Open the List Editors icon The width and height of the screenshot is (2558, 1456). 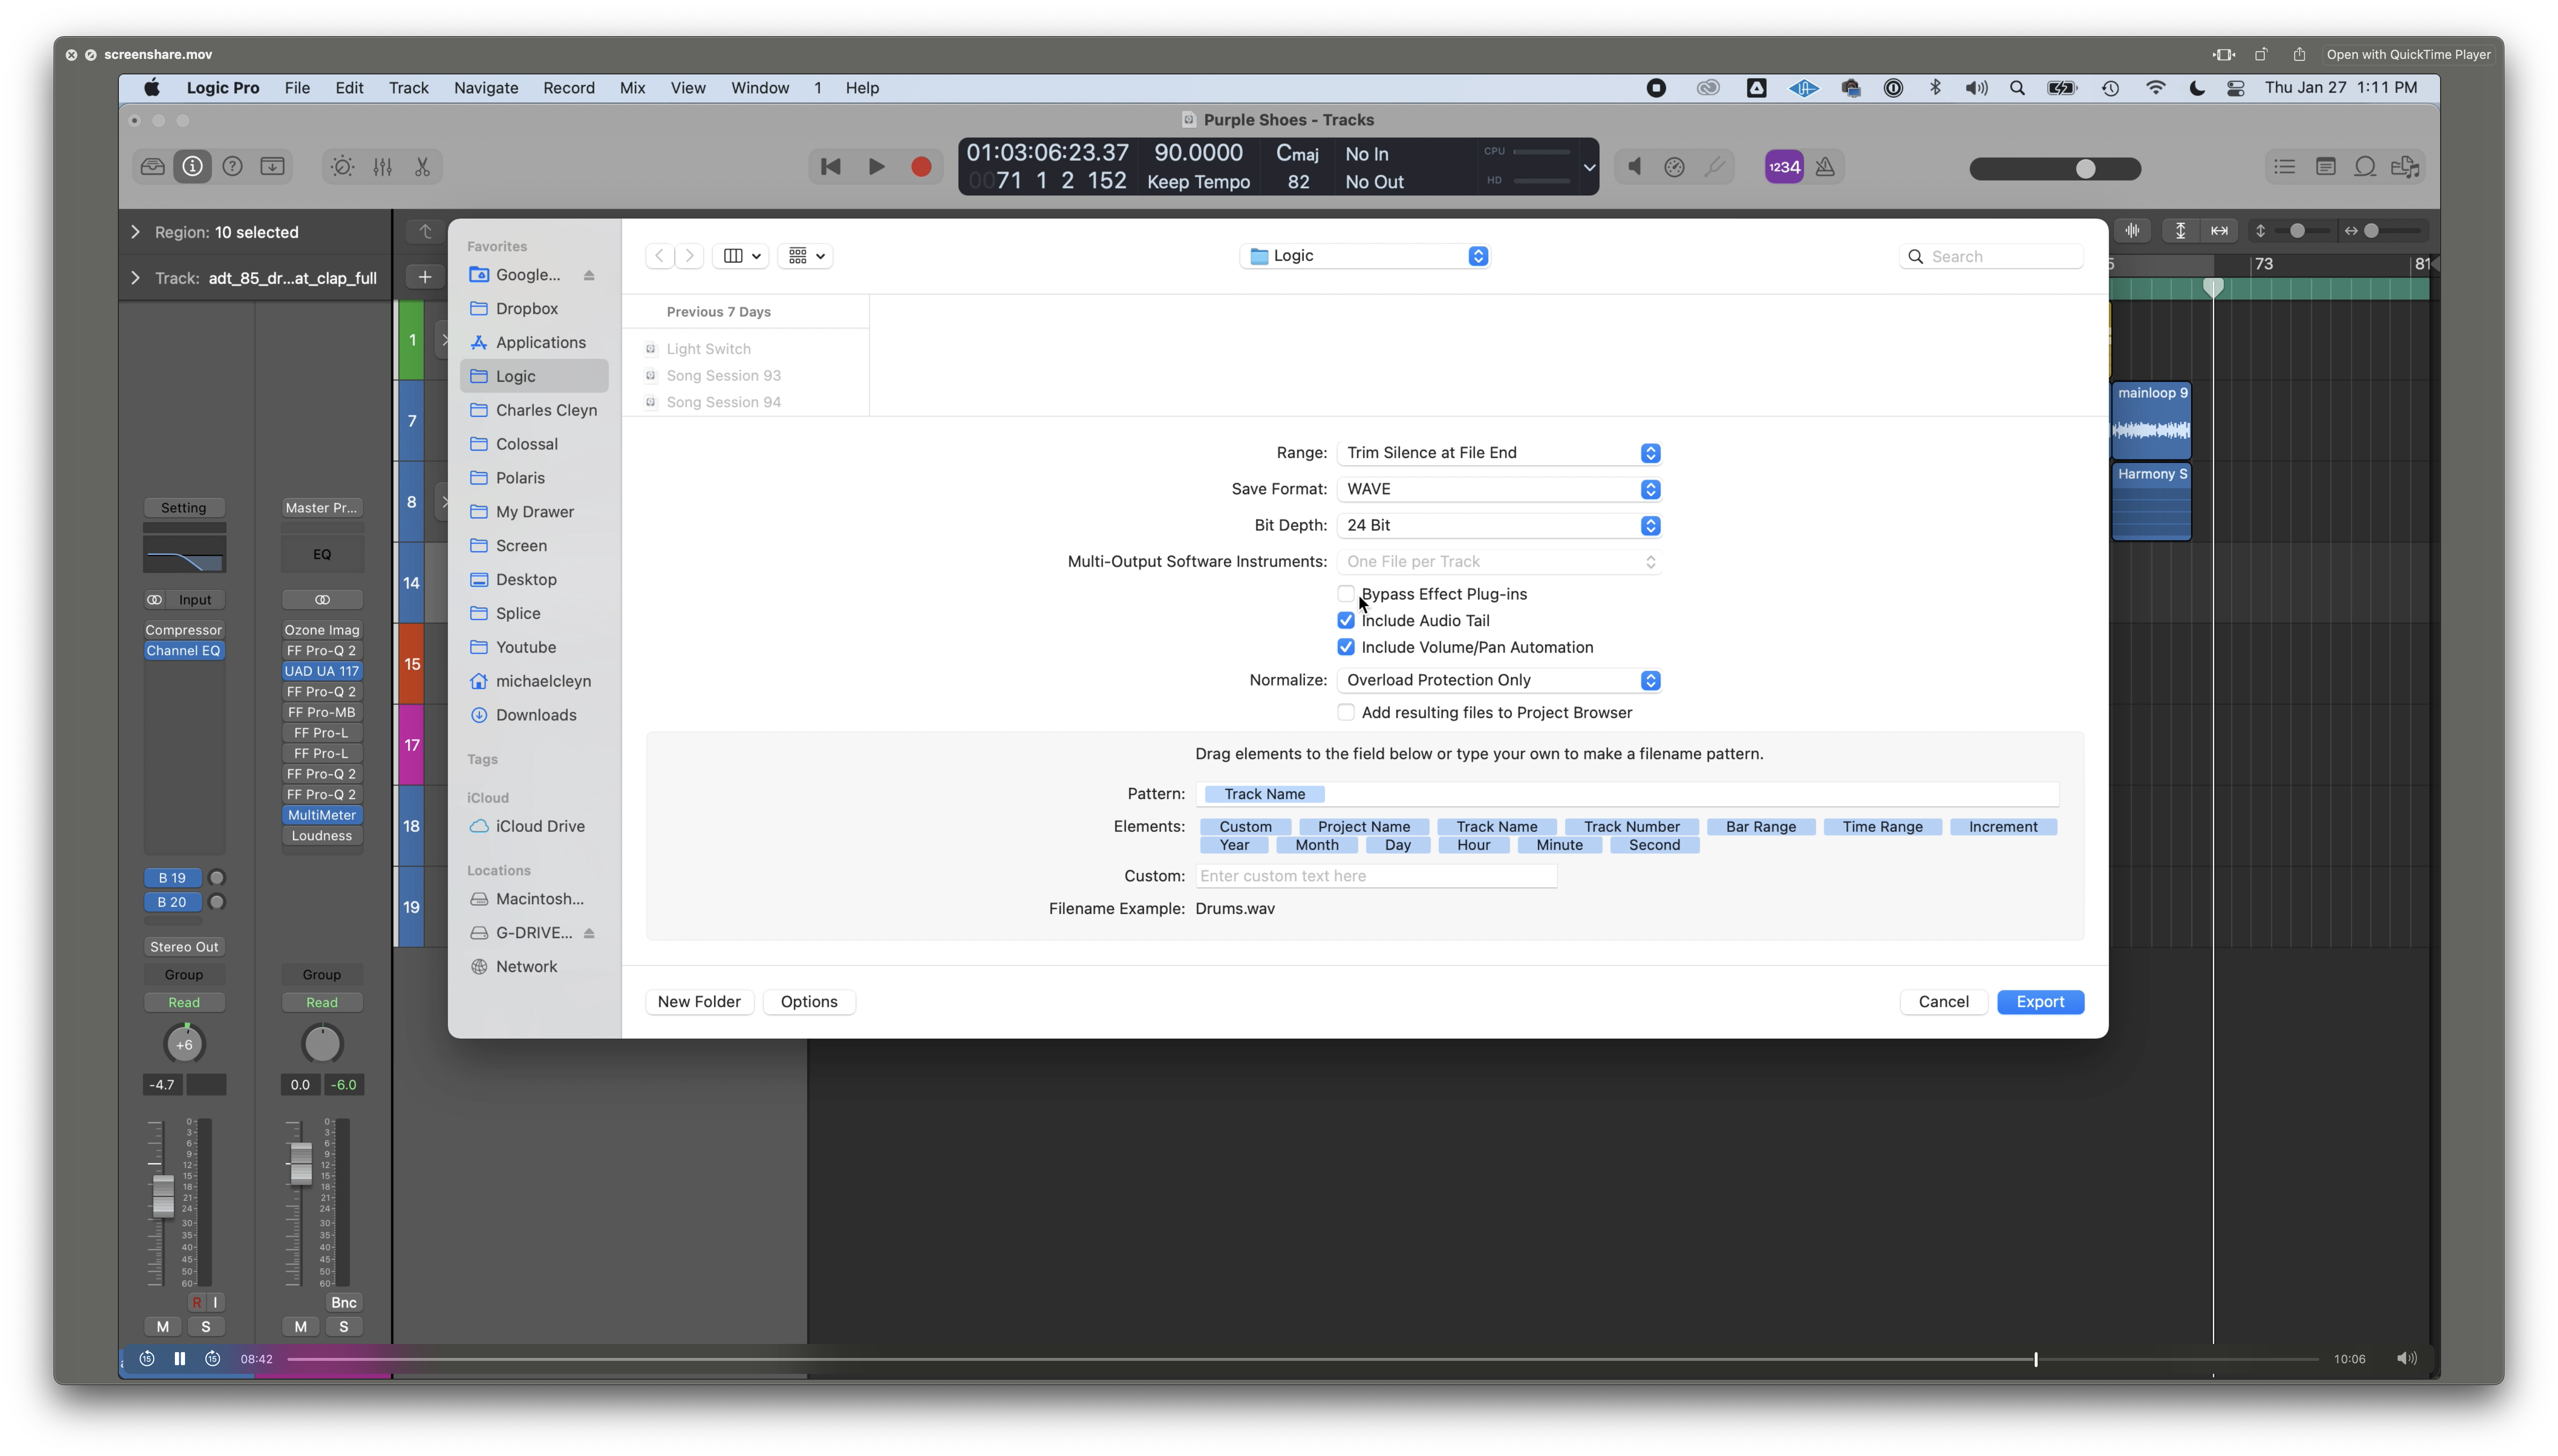click(2284, 167)
